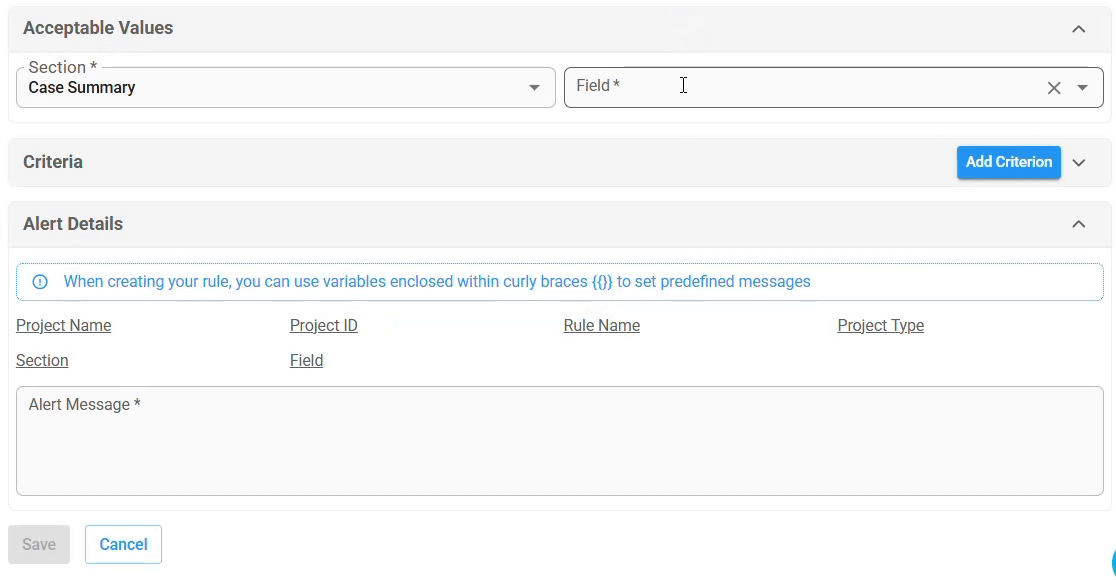Viewport: 1116px width, 580px height.
Task: Collapse the Acceptable Values section
Action: tap(1079, 29)
